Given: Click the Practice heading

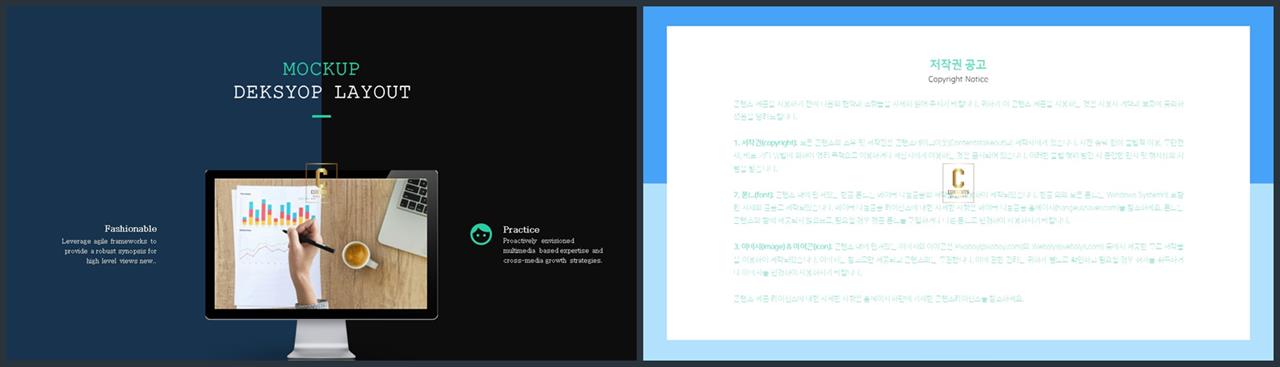Looking at the screenshot, I should point(521,229).
